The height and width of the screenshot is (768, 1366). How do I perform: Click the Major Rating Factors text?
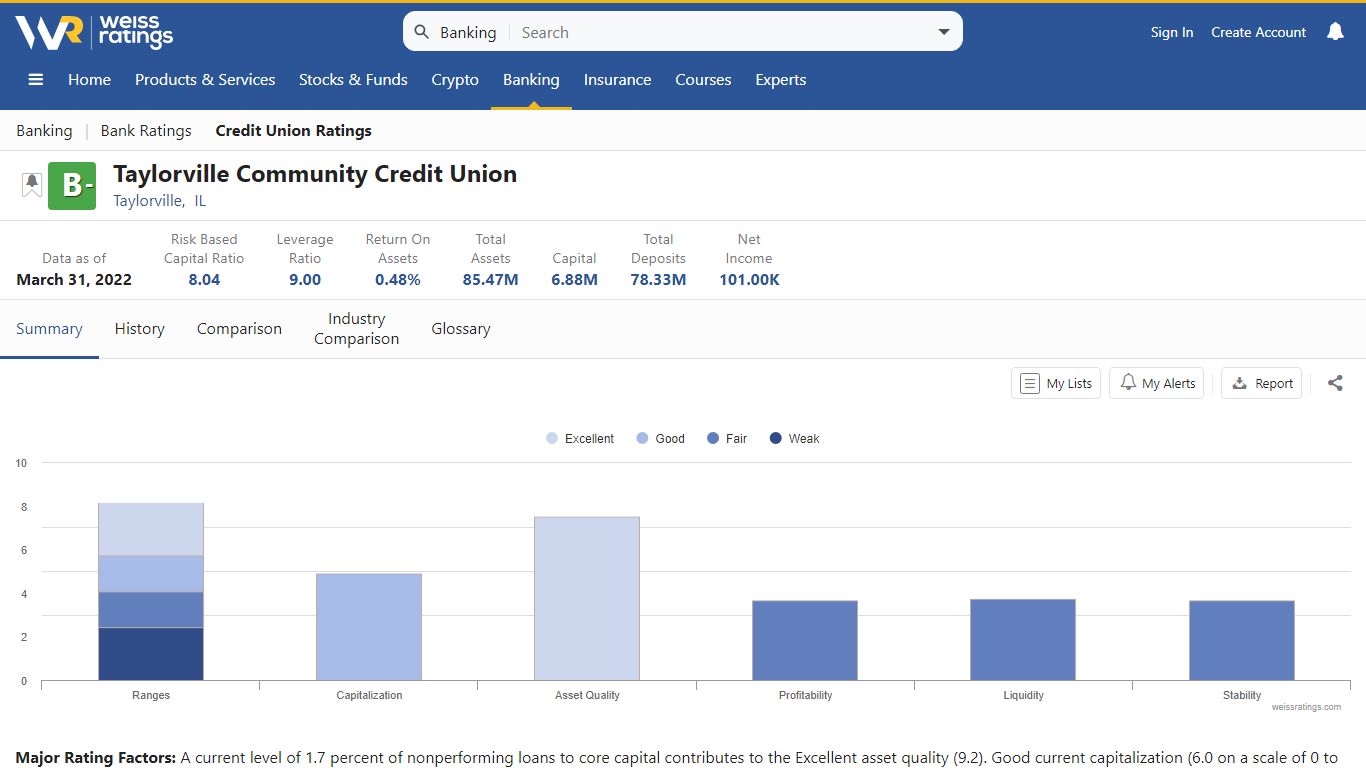96,758
